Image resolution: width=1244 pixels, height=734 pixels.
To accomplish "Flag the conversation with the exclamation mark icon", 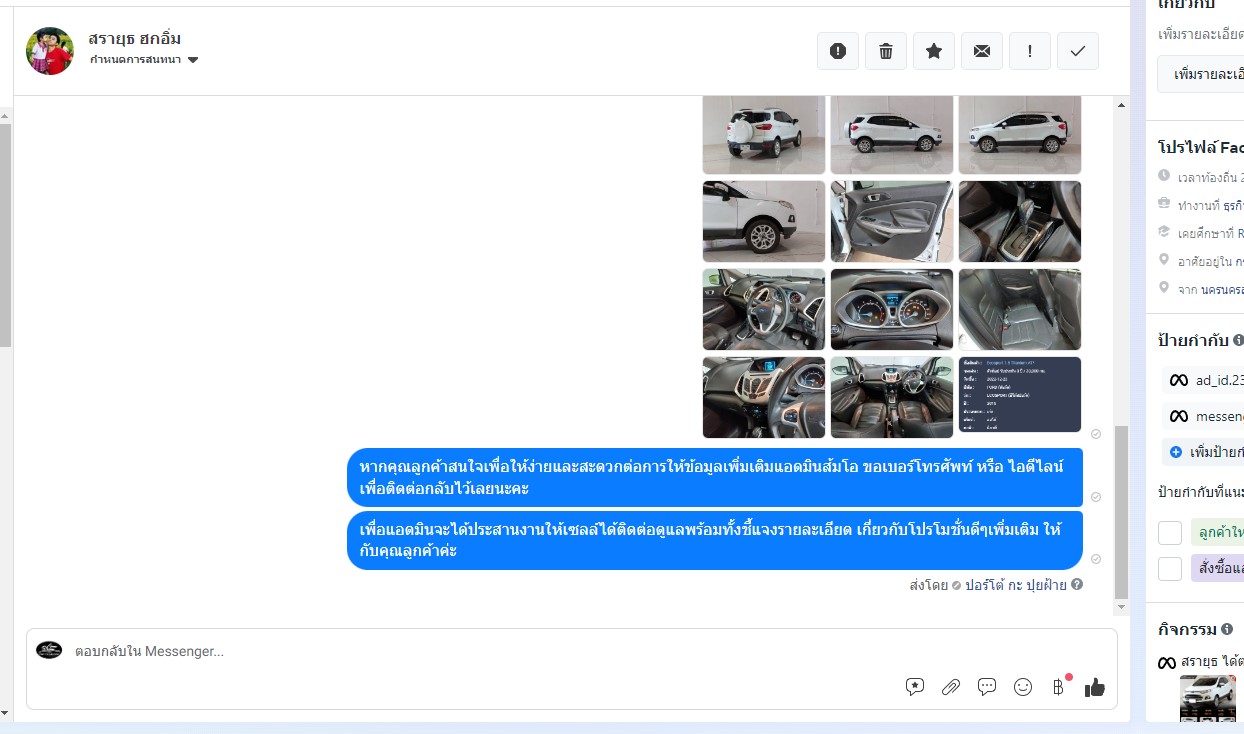I will tap(1030, 51).
